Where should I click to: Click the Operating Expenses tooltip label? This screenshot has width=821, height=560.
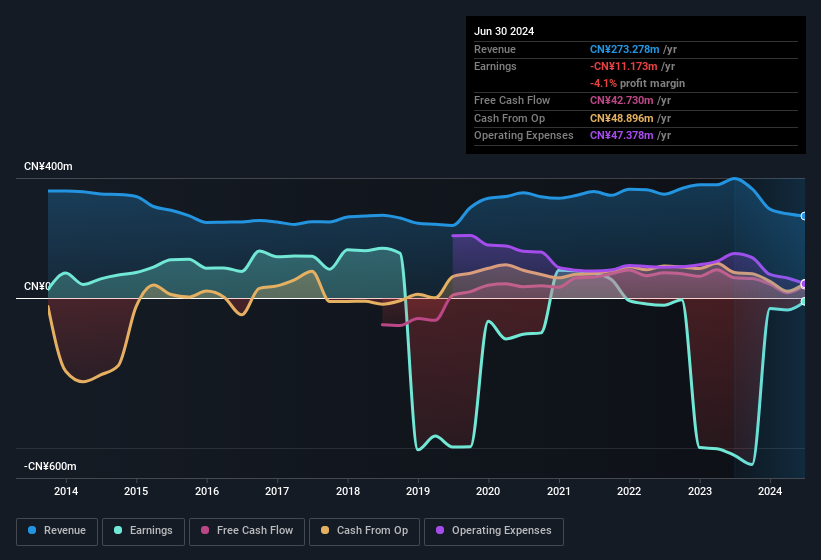[x=524, y=136]
